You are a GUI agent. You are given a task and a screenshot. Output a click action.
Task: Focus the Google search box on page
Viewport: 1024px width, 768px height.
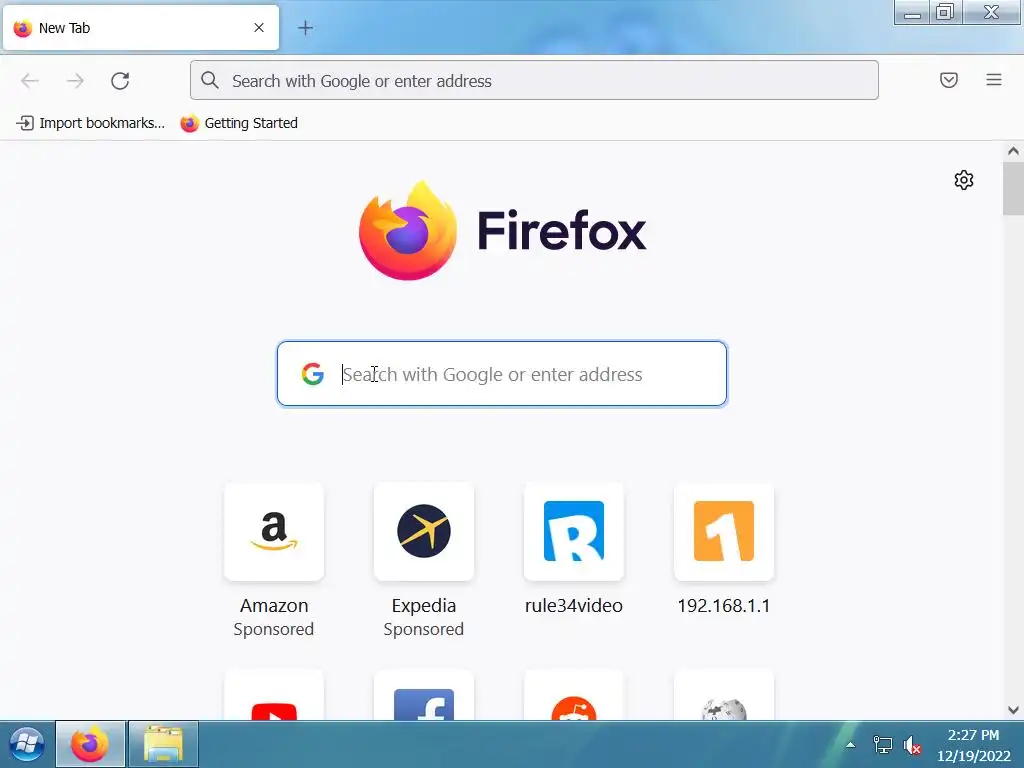(502, 374)
